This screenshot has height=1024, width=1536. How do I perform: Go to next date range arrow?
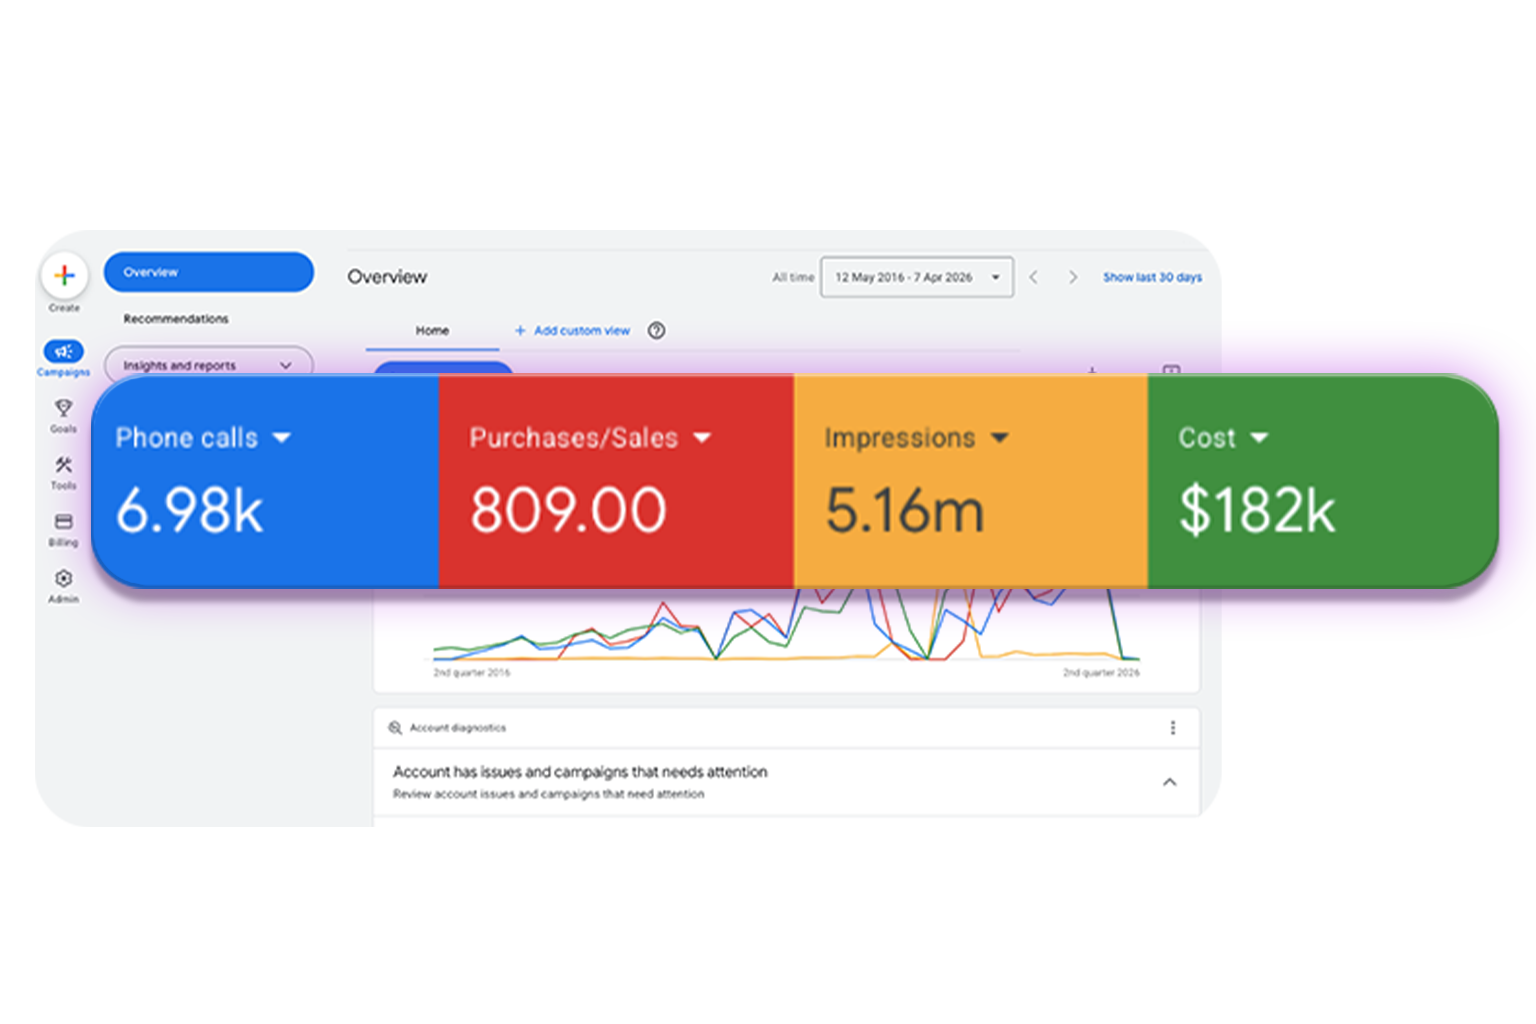[1072, 277]
